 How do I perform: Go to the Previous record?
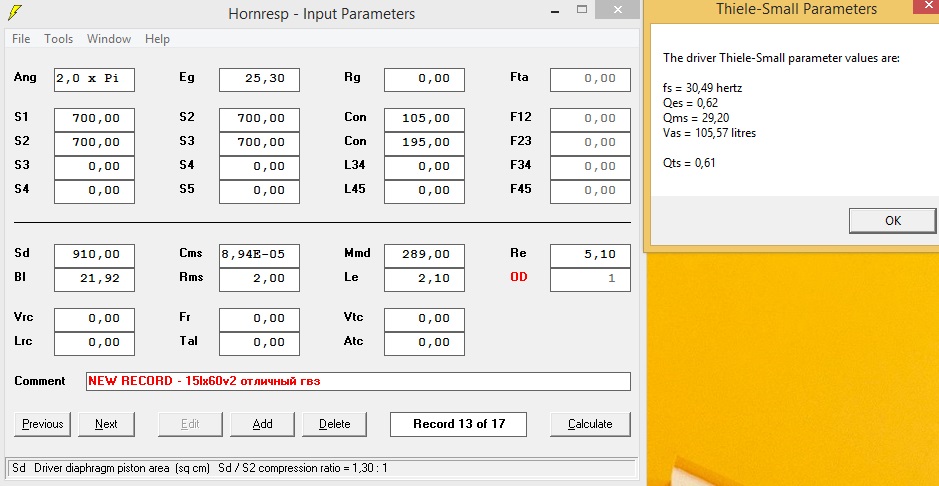[43, 424]
